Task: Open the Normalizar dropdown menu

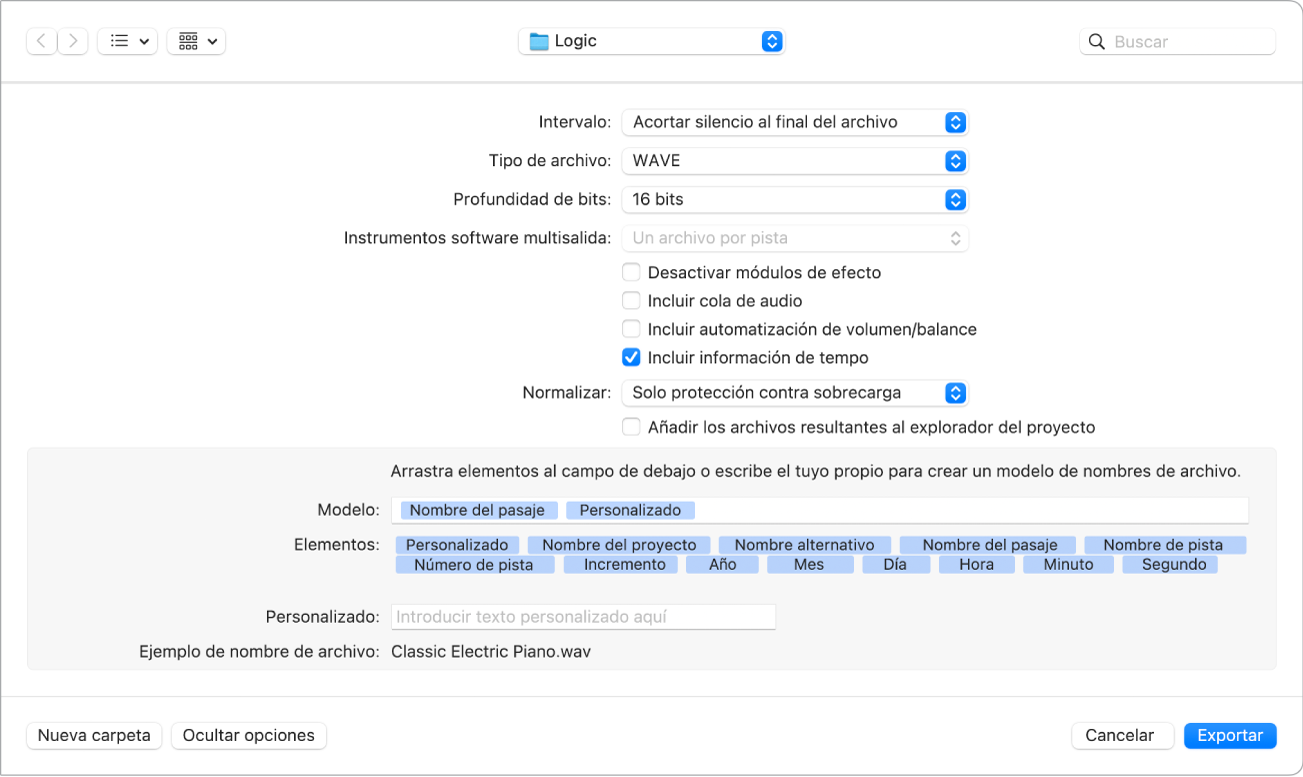Action: (795, 393)
